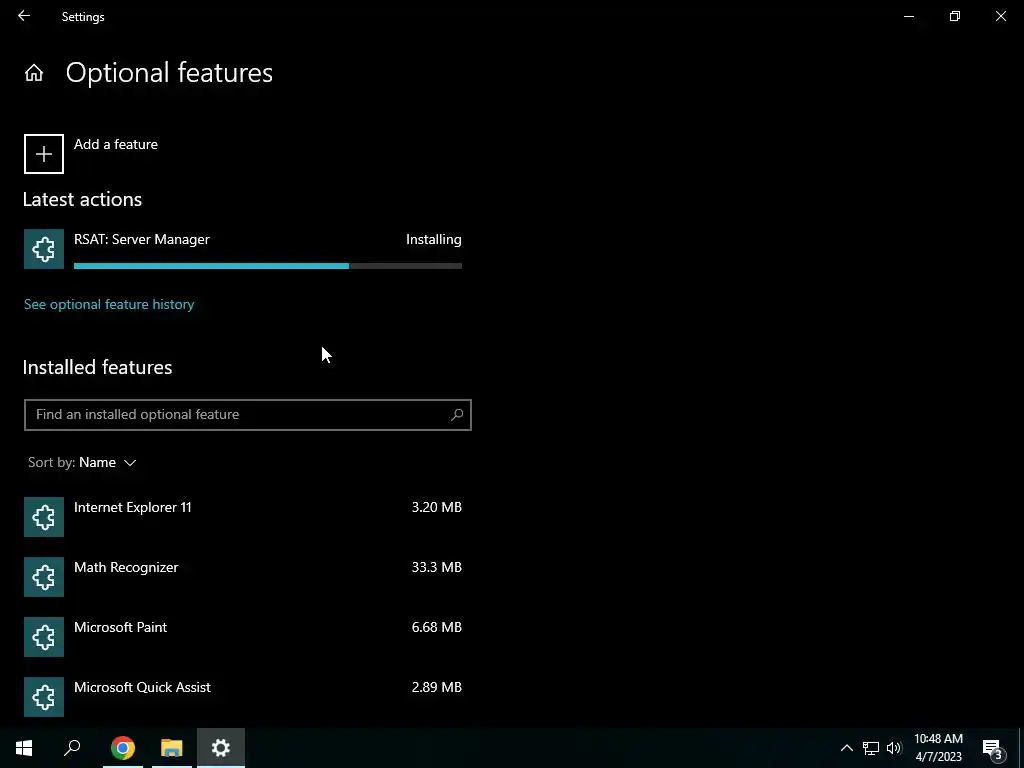Click the Microsoft Quick Assist puzzle icon
Image resolution: width=1024 pixels, height=768 pixels.
click(x=44, y=697)
